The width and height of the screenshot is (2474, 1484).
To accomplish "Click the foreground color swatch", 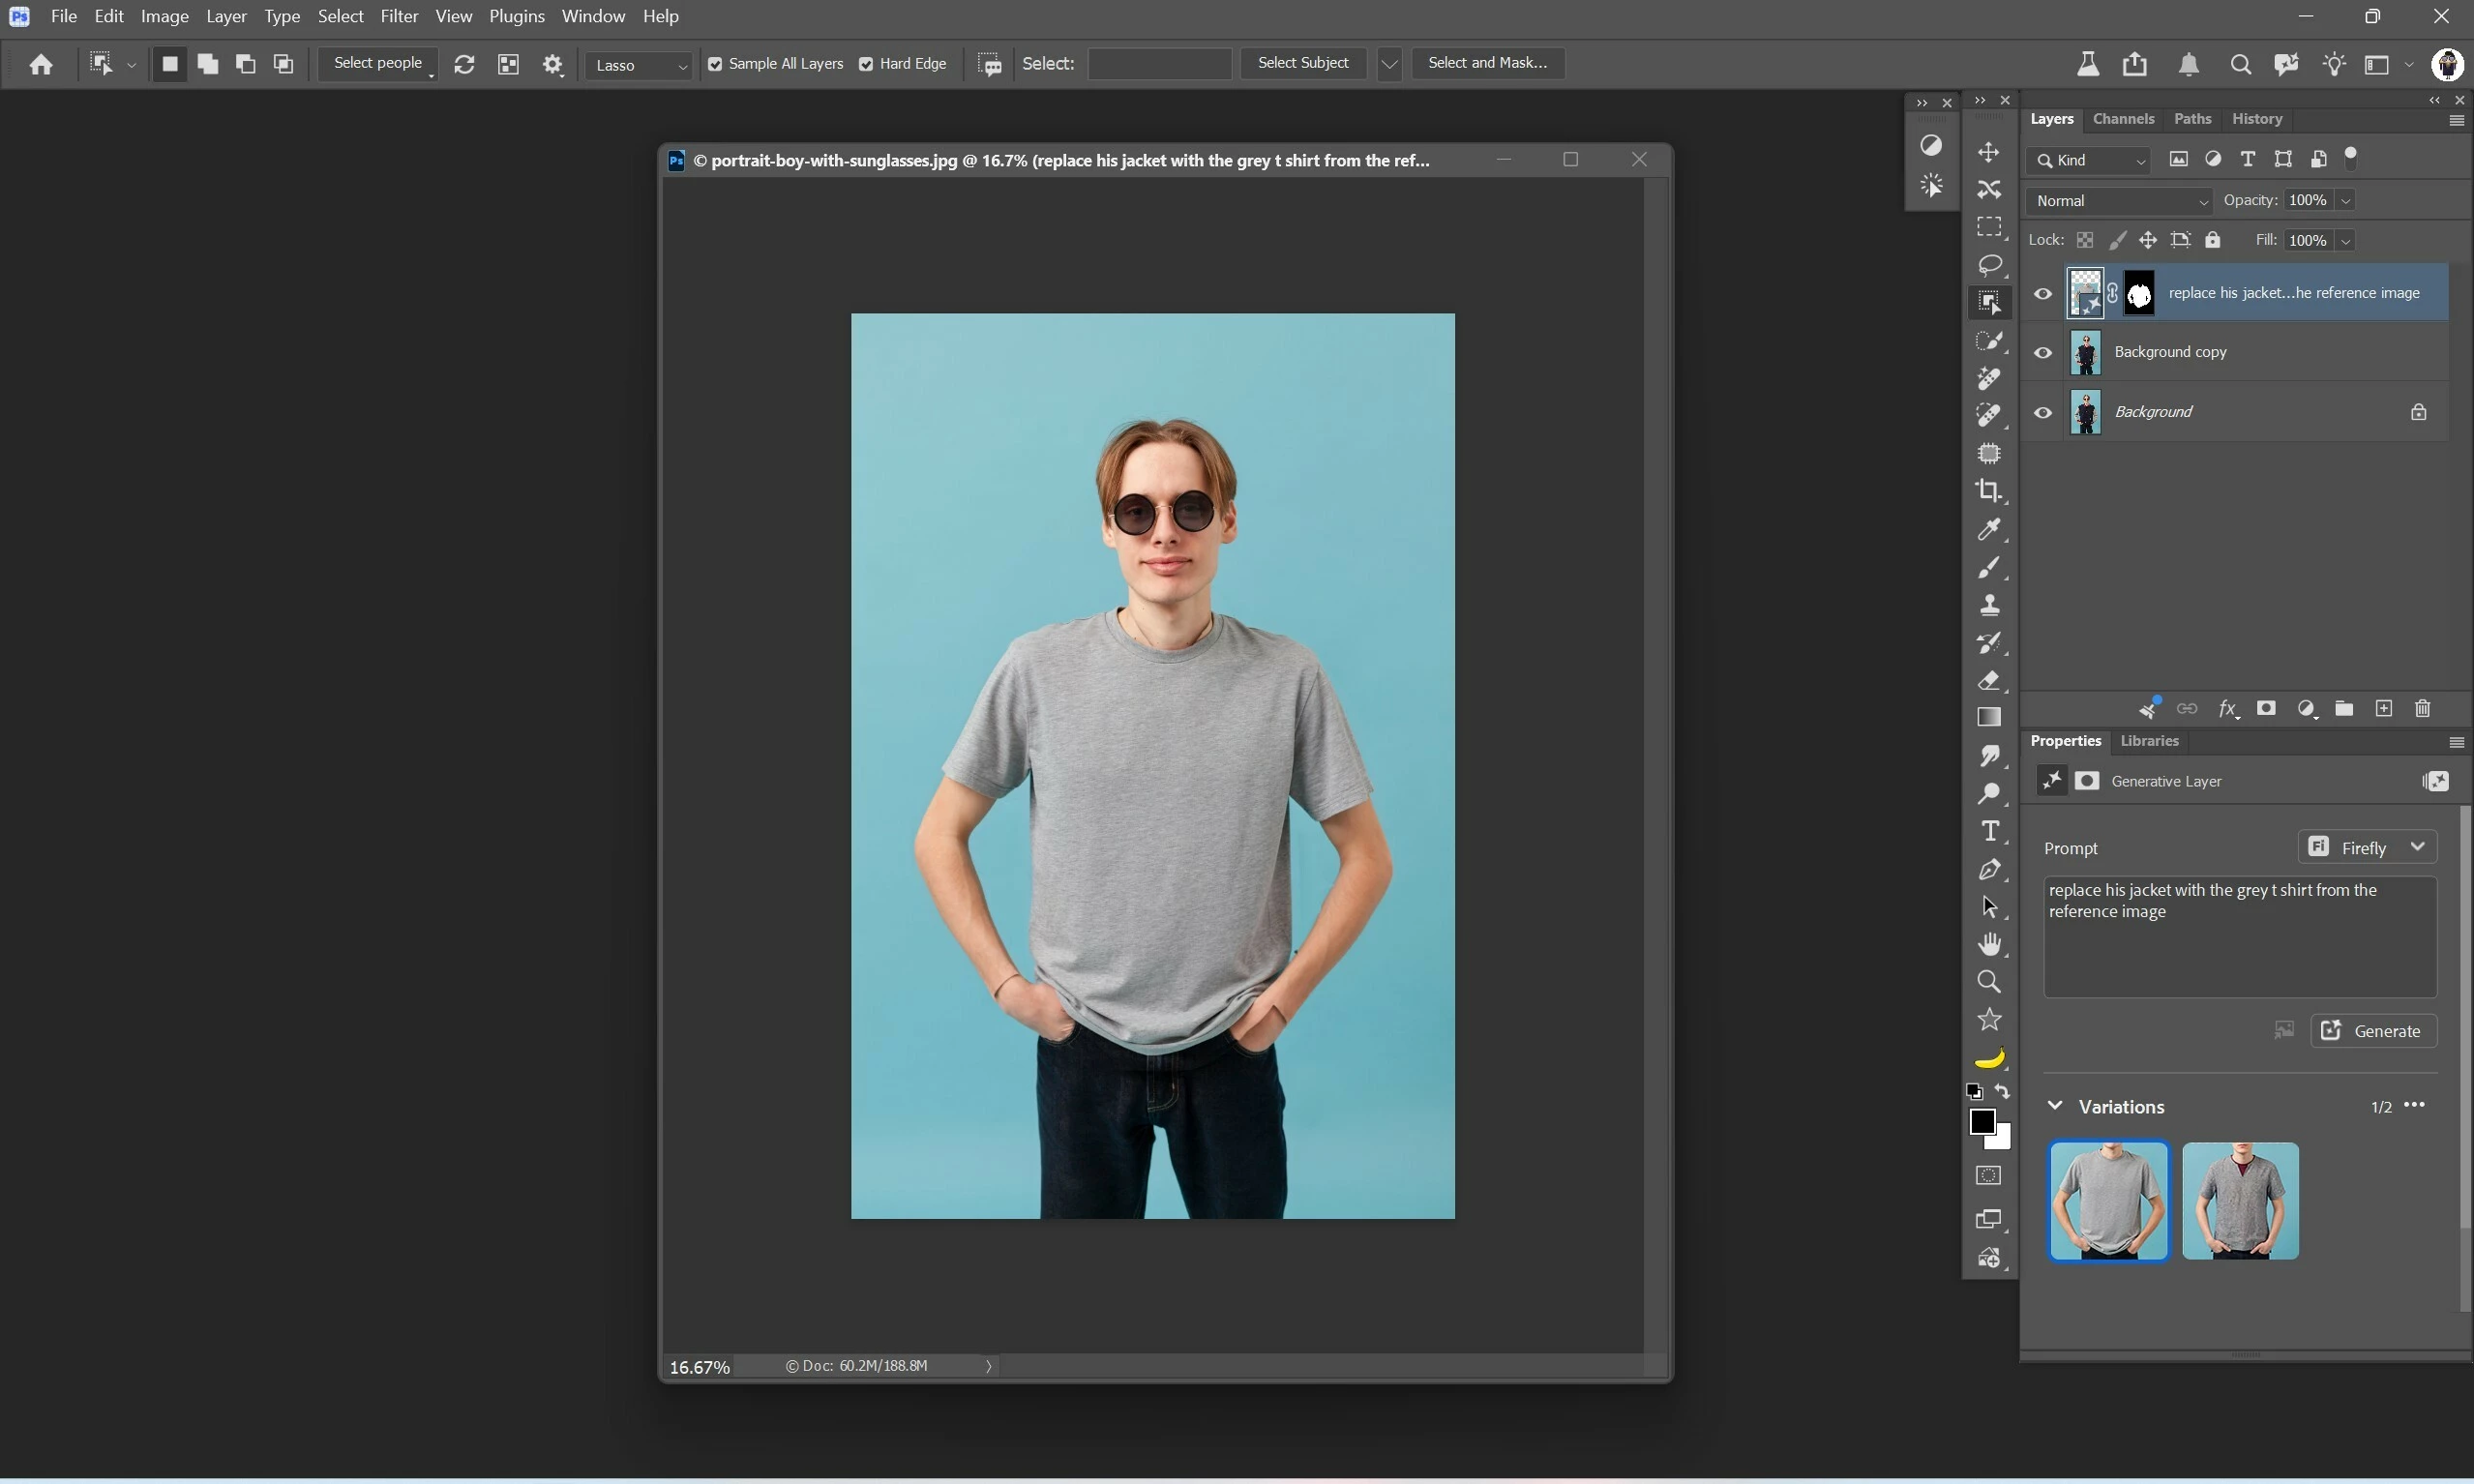I will [1982, 1122].
